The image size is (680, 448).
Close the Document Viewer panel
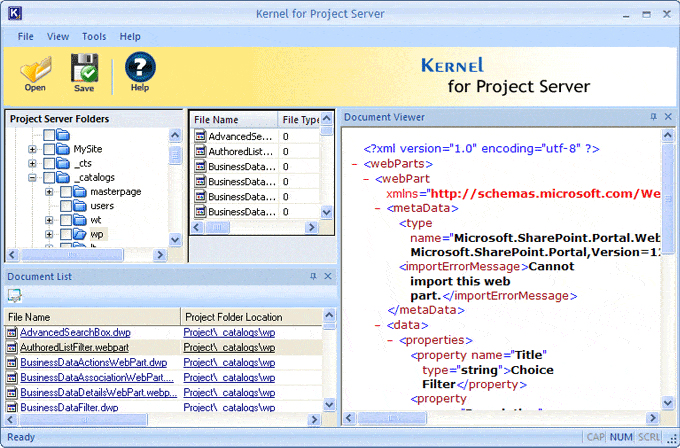668,117
